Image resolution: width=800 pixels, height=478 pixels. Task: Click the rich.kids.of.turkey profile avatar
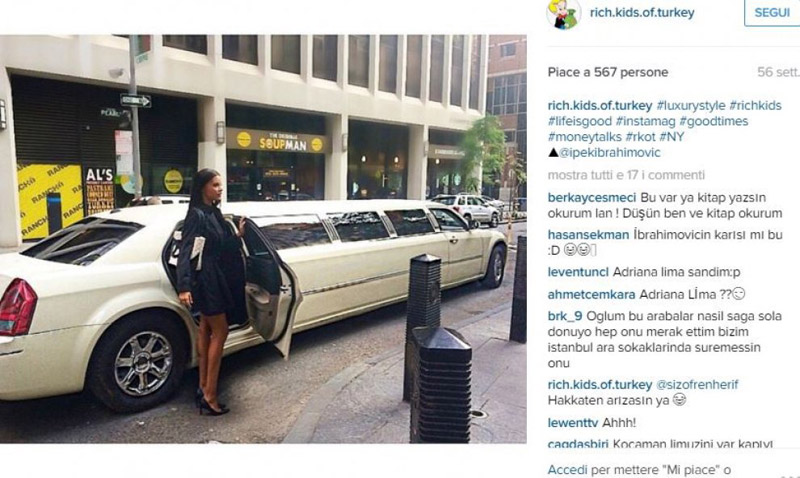pos(563,14)
